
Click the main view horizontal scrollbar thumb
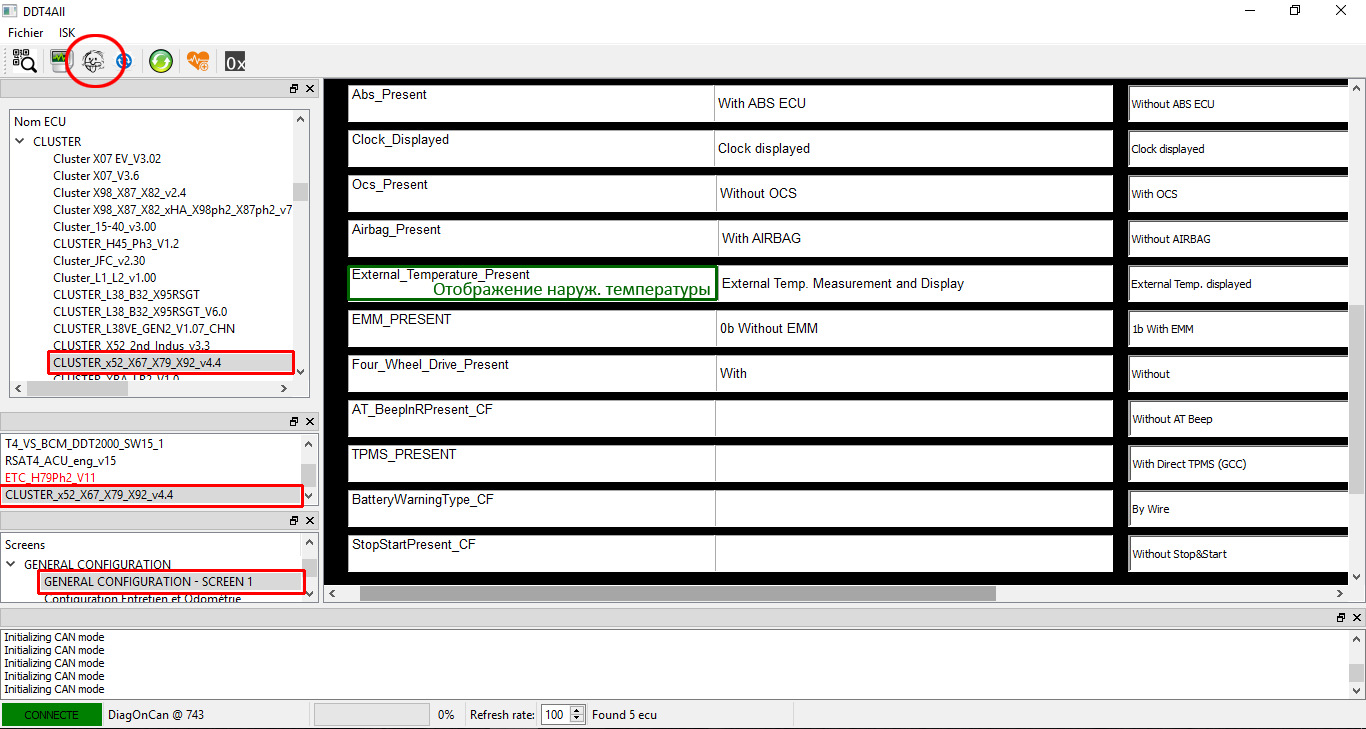[x=678, y=593]
